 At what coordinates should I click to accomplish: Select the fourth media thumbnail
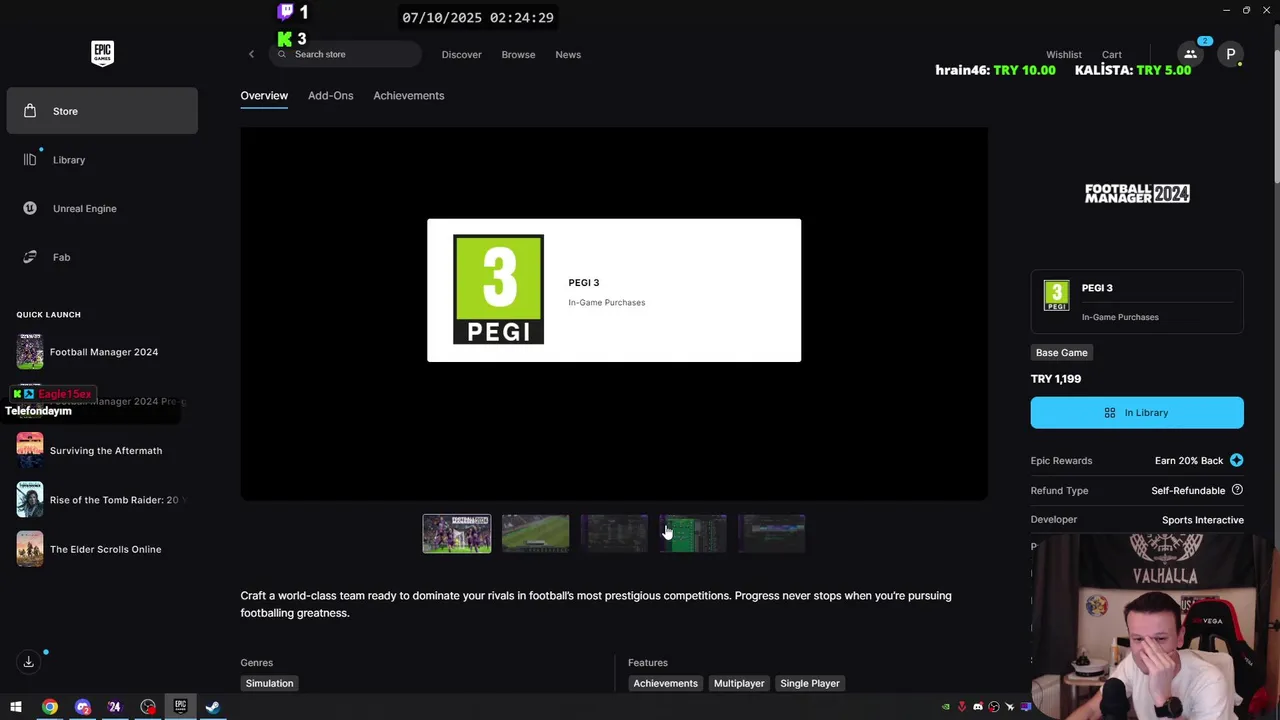pyautogui.click(x=693, y=534)
